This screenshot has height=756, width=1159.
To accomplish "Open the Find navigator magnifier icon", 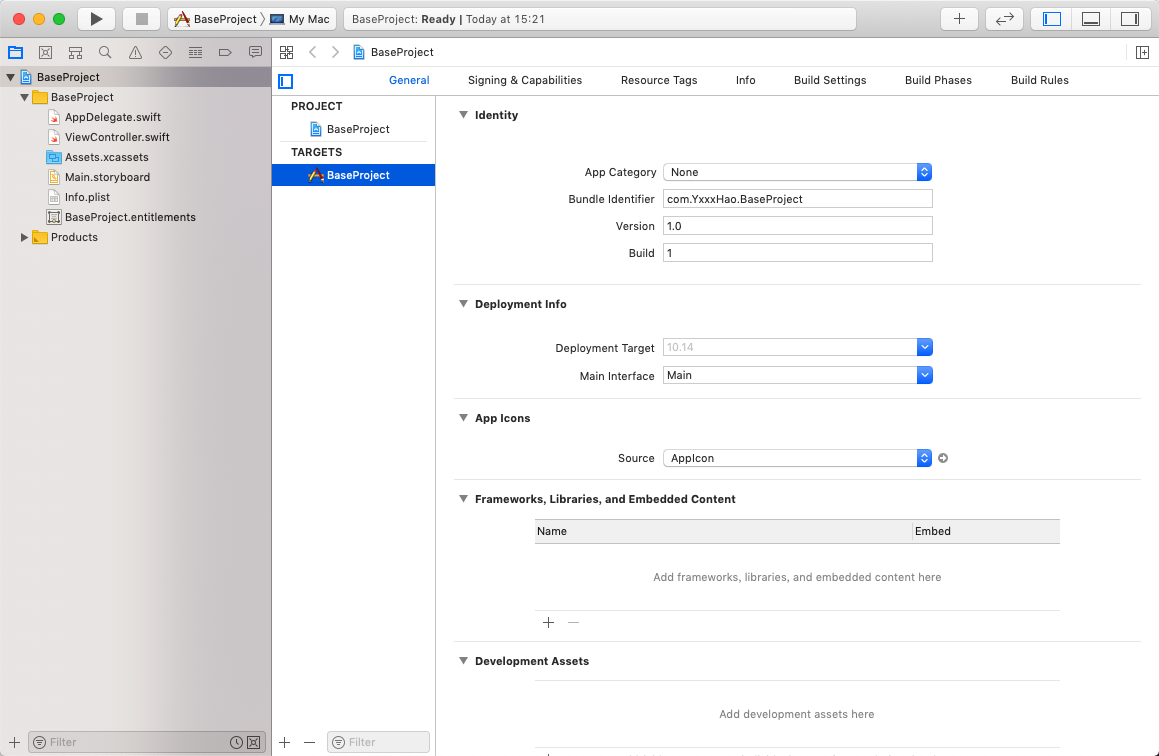I will pos(105,52).
